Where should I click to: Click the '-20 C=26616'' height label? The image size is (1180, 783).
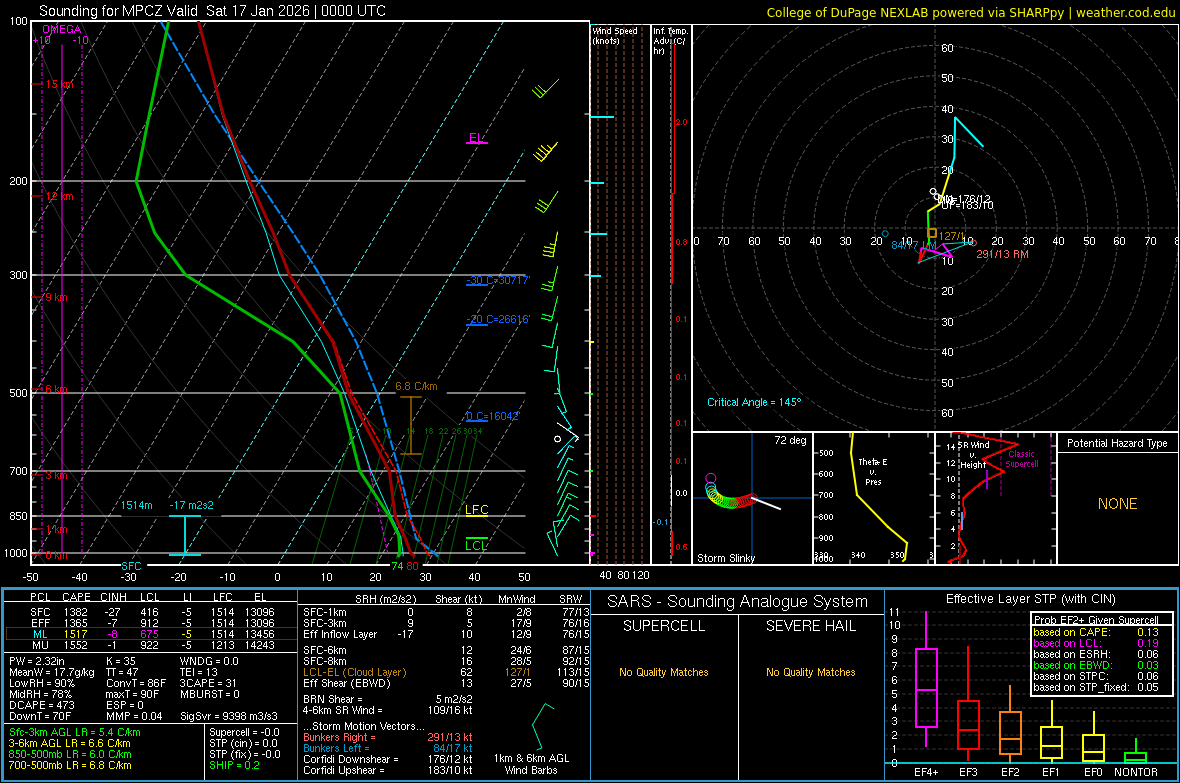497,319
